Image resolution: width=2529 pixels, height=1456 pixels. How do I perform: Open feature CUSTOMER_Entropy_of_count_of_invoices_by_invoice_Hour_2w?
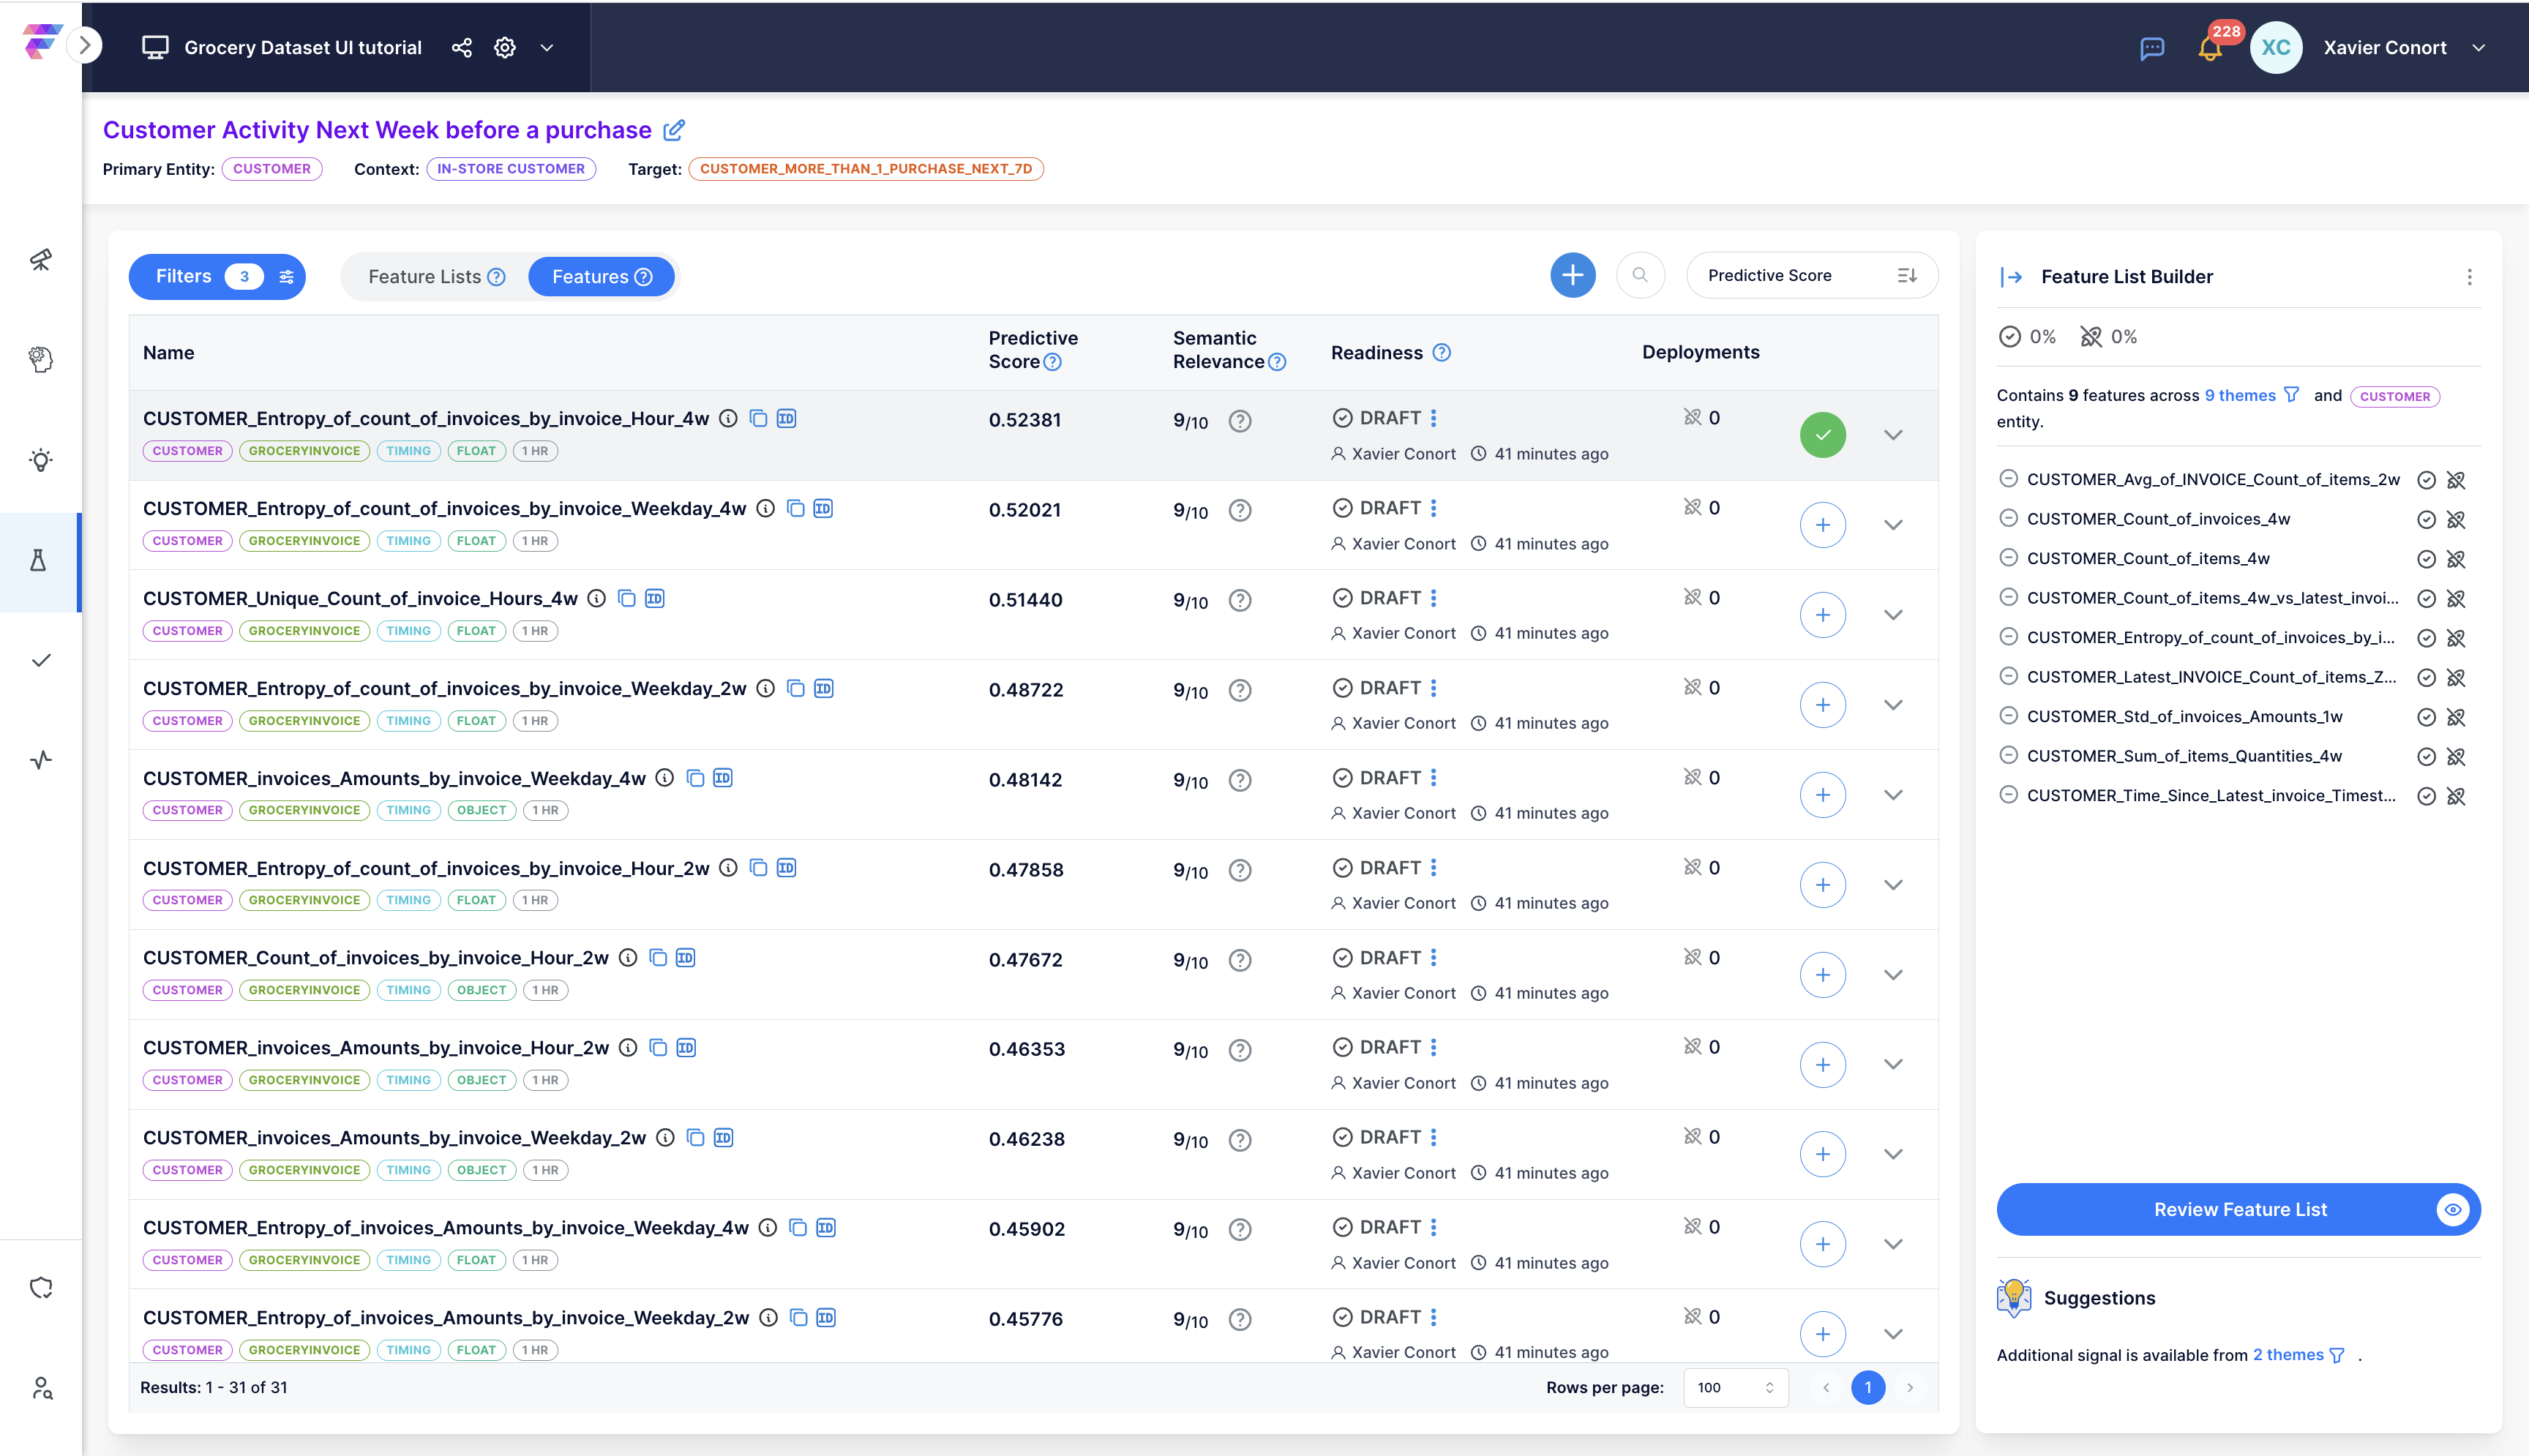(426, 868)
